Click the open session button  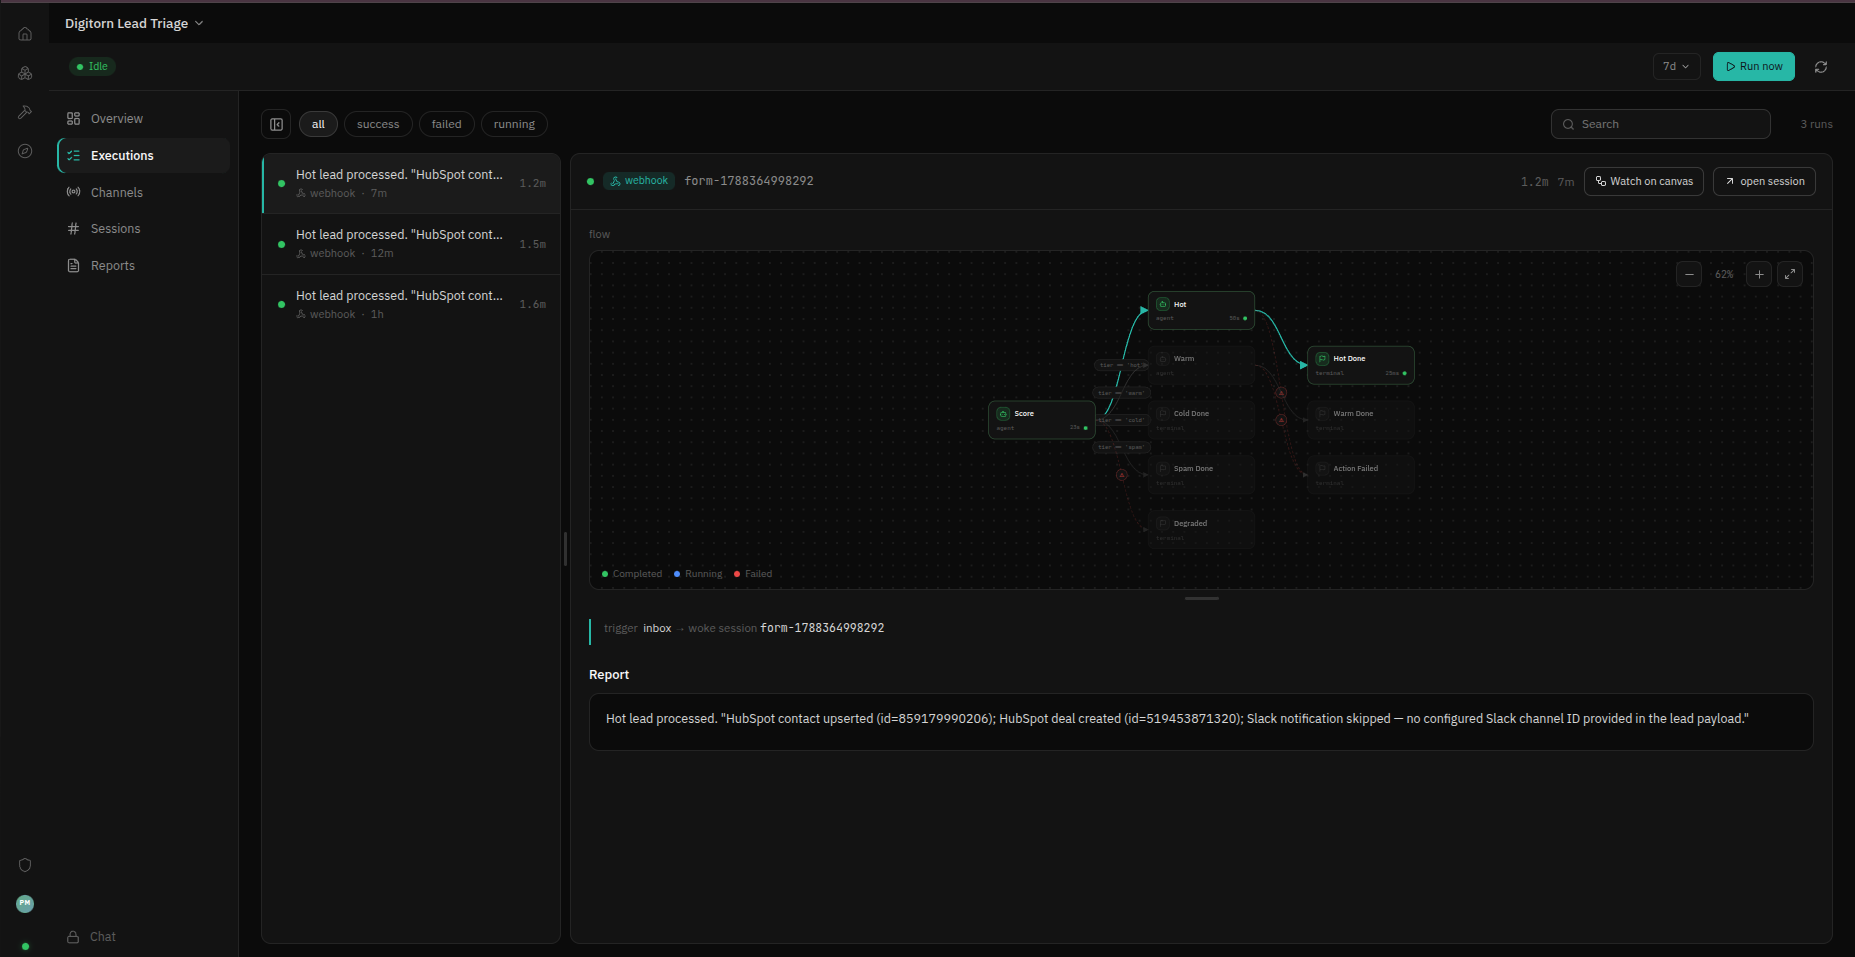[1764, 181]
